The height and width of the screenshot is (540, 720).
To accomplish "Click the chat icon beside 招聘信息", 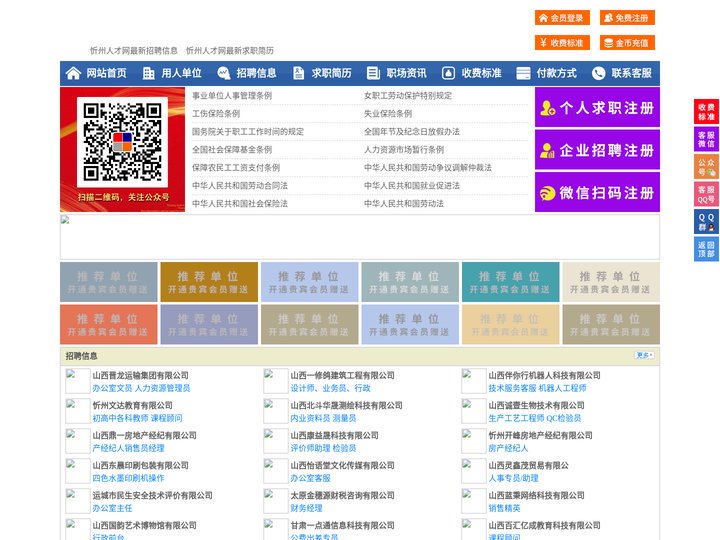I will (x=224, y=73).
